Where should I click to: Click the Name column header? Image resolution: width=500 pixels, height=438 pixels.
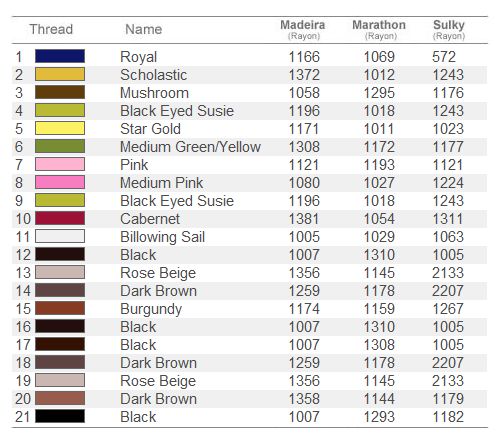(144, 29)
